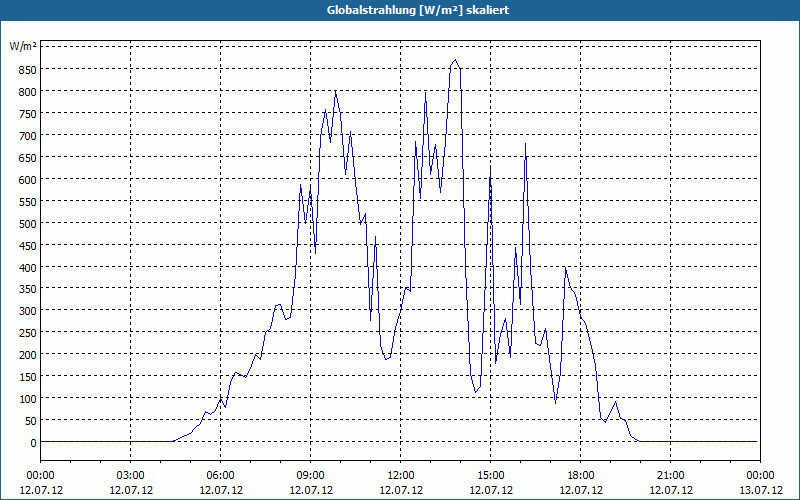Click the 350 y-axis value
This screenshot has height=500, width=800.
click(28, 289)
